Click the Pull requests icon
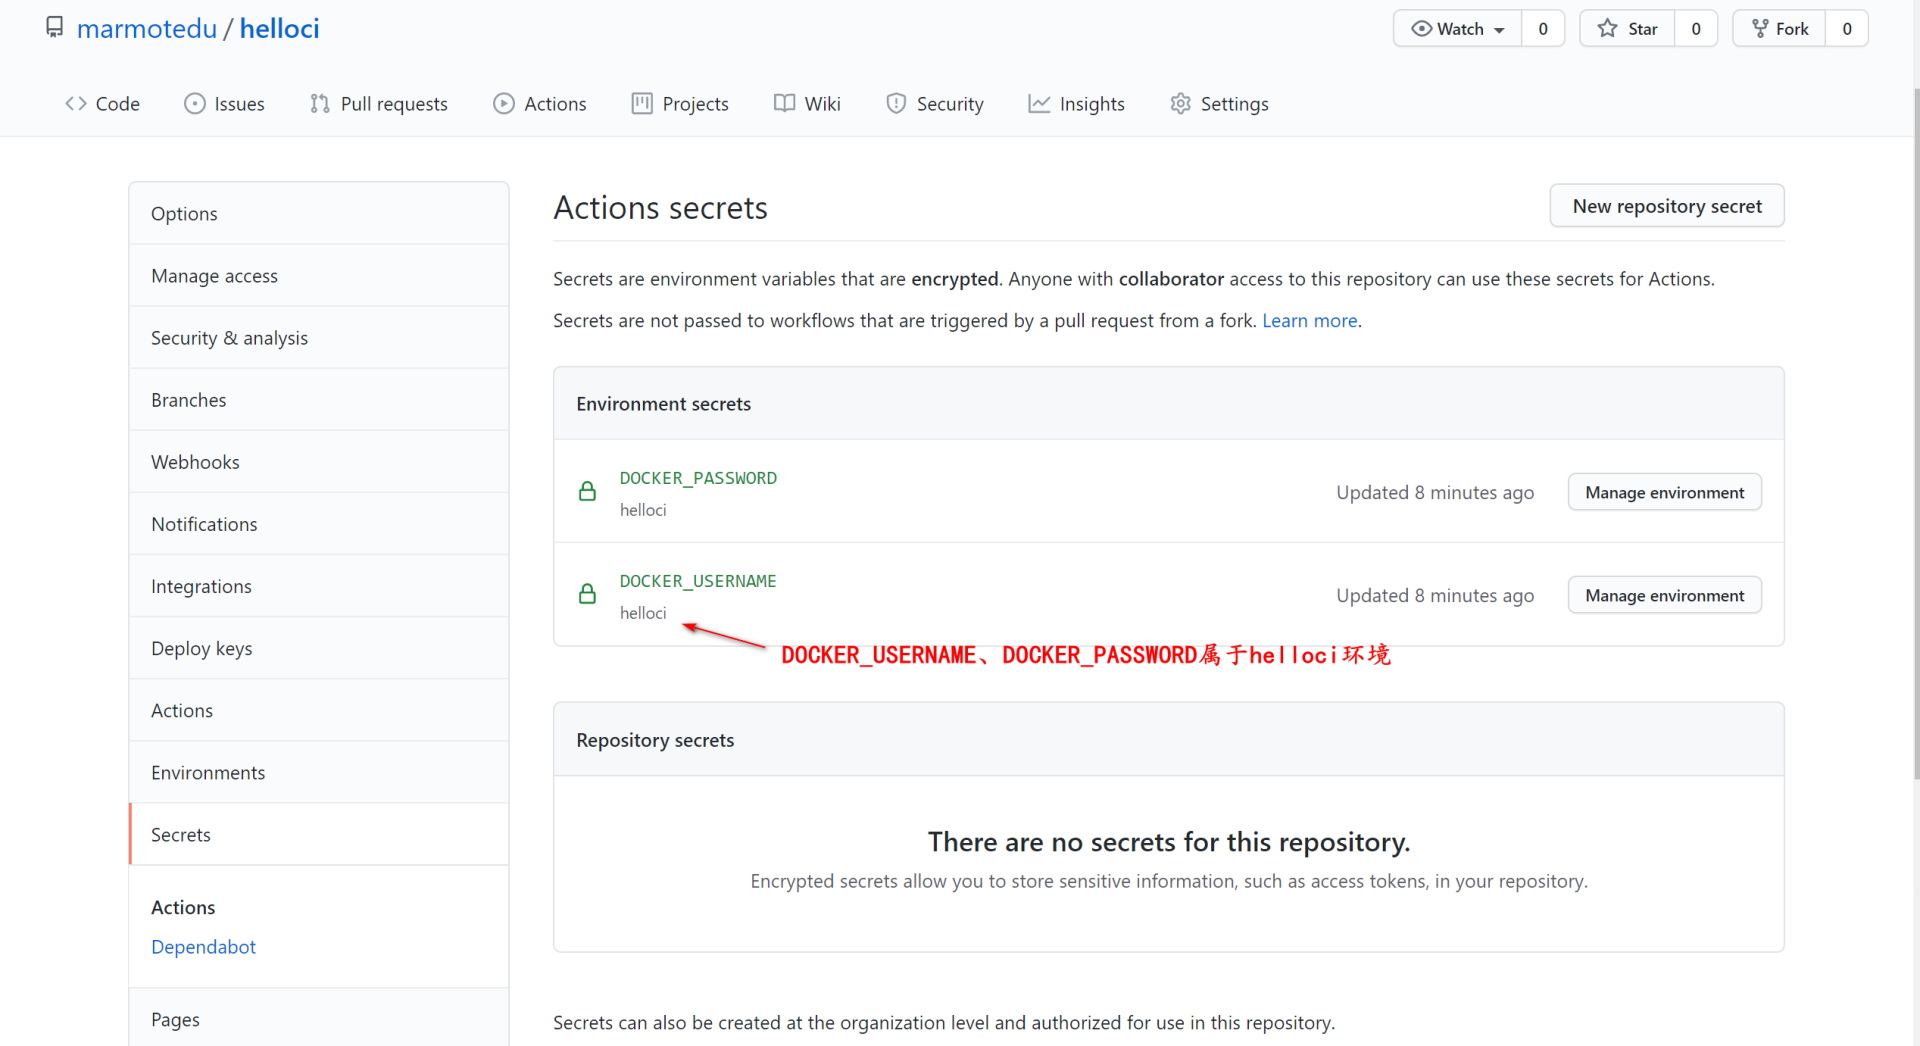This screenshot has width=1920, height=1046. click(x=320, y=104)
